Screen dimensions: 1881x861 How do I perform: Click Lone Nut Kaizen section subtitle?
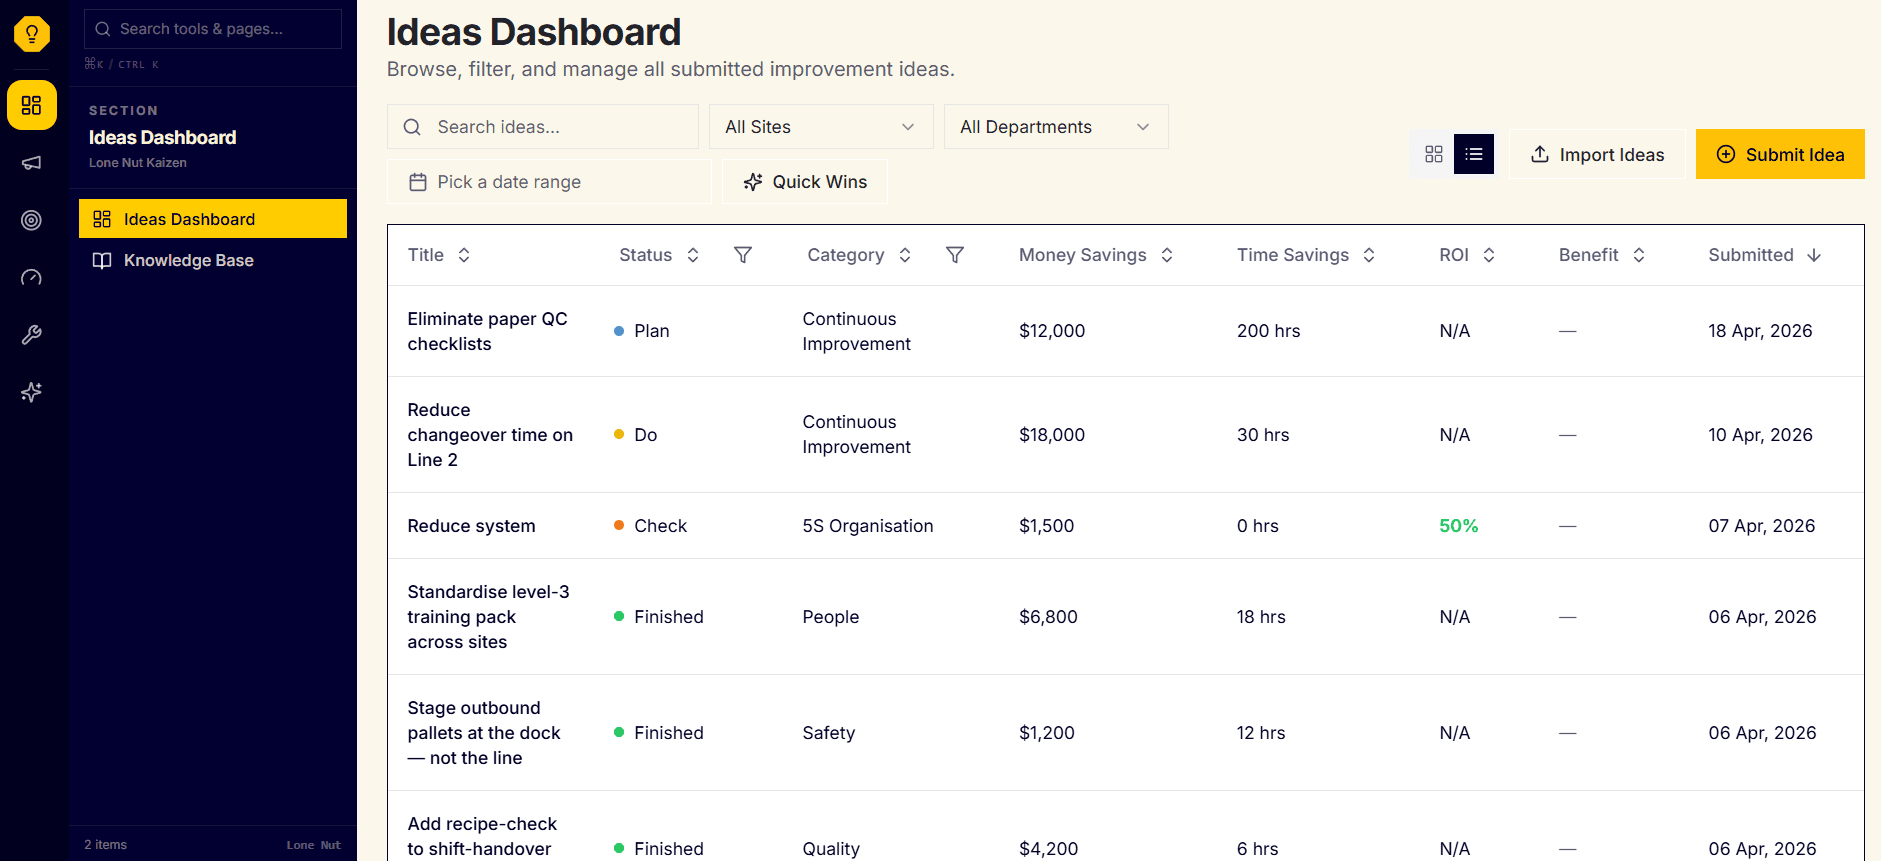point(138,163)
